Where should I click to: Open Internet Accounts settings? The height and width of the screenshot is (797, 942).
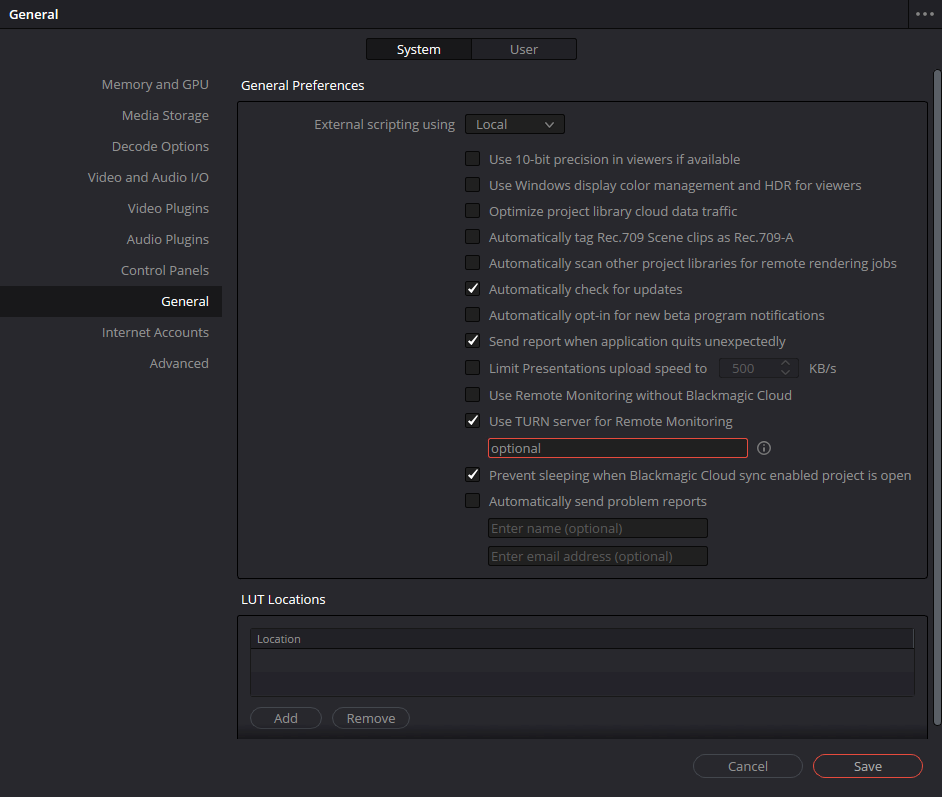tap(155, 332)
